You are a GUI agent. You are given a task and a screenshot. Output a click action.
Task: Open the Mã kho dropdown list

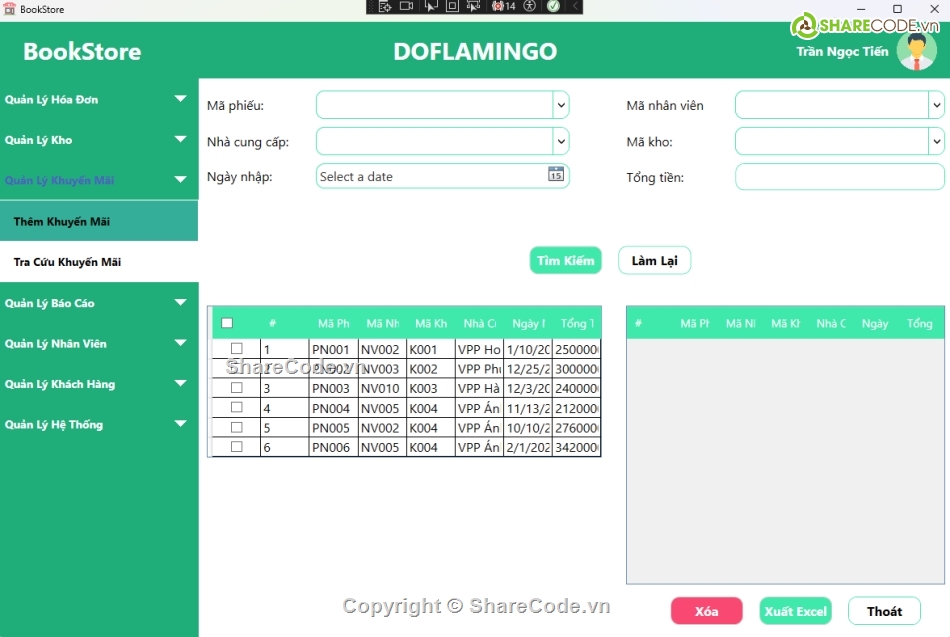[x=936, y=141]
